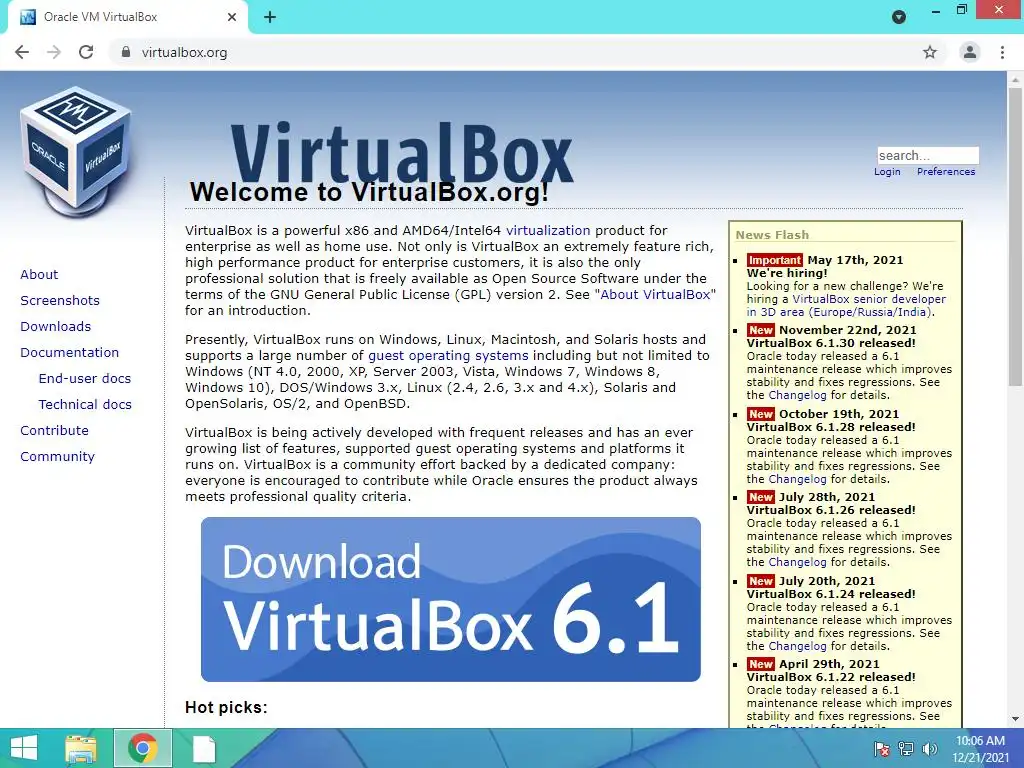Open the Action Center flag tray icon
Image resolution: width=1024 pixels, height=768 pixels.
click(x=882, y=749)
